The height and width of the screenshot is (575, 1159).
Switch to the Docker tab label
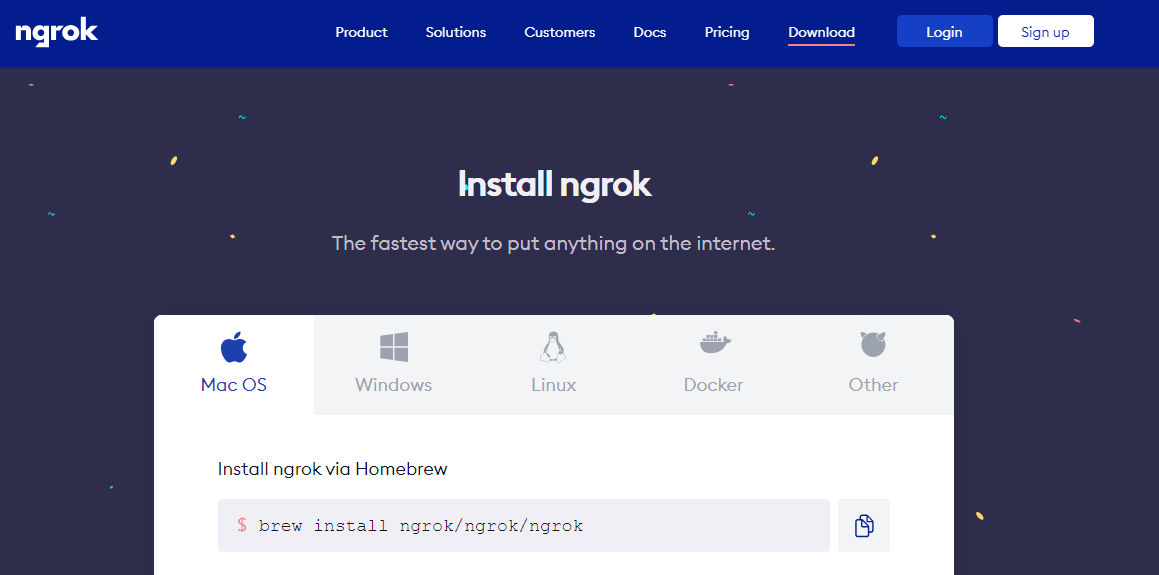(x=713, y=385)
